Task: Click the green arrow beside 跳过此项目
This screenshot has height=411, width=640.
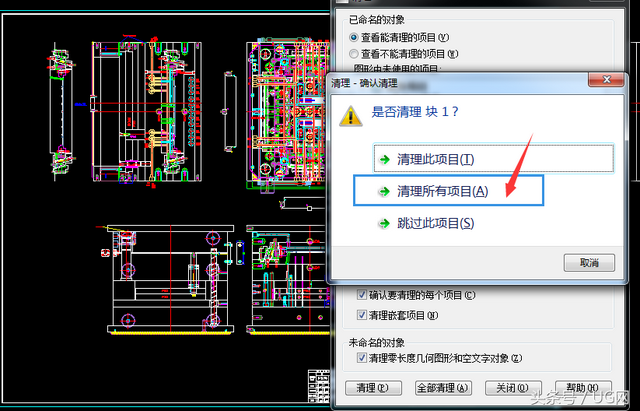Action: point(384,223)
